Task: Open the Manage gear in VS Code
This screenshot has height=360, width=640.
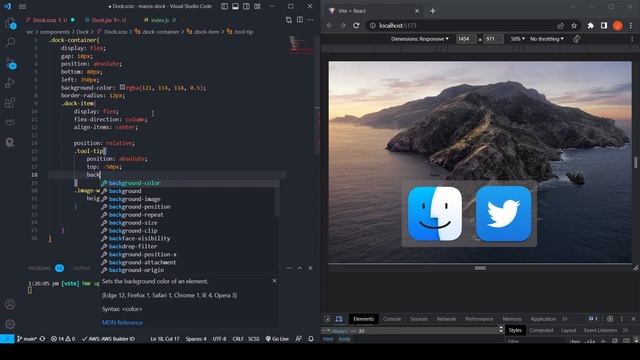Action: coord(10,324)
